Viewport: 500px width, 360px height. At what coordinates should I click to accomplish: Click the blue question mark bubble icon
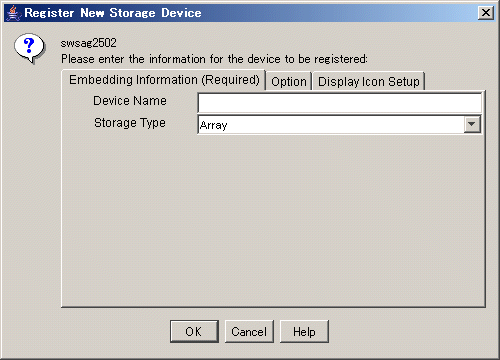coord(29,48)
